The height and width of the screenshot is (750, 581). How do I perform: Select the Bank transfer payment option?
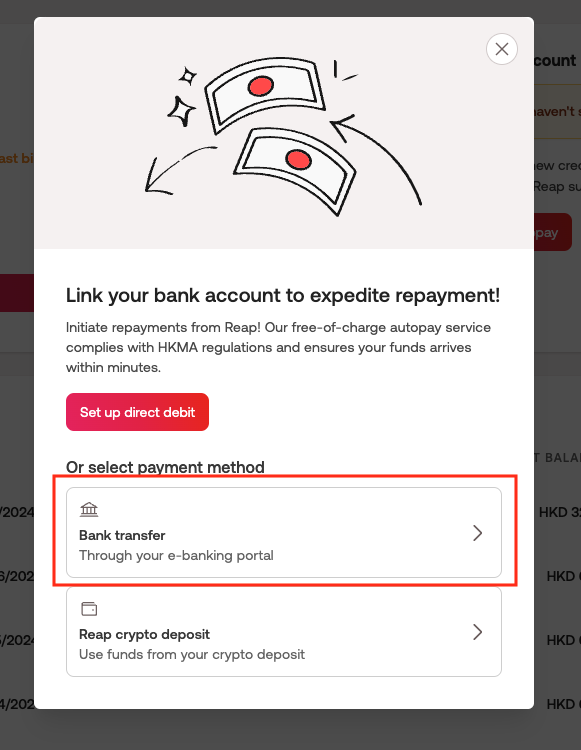(284, 532)
